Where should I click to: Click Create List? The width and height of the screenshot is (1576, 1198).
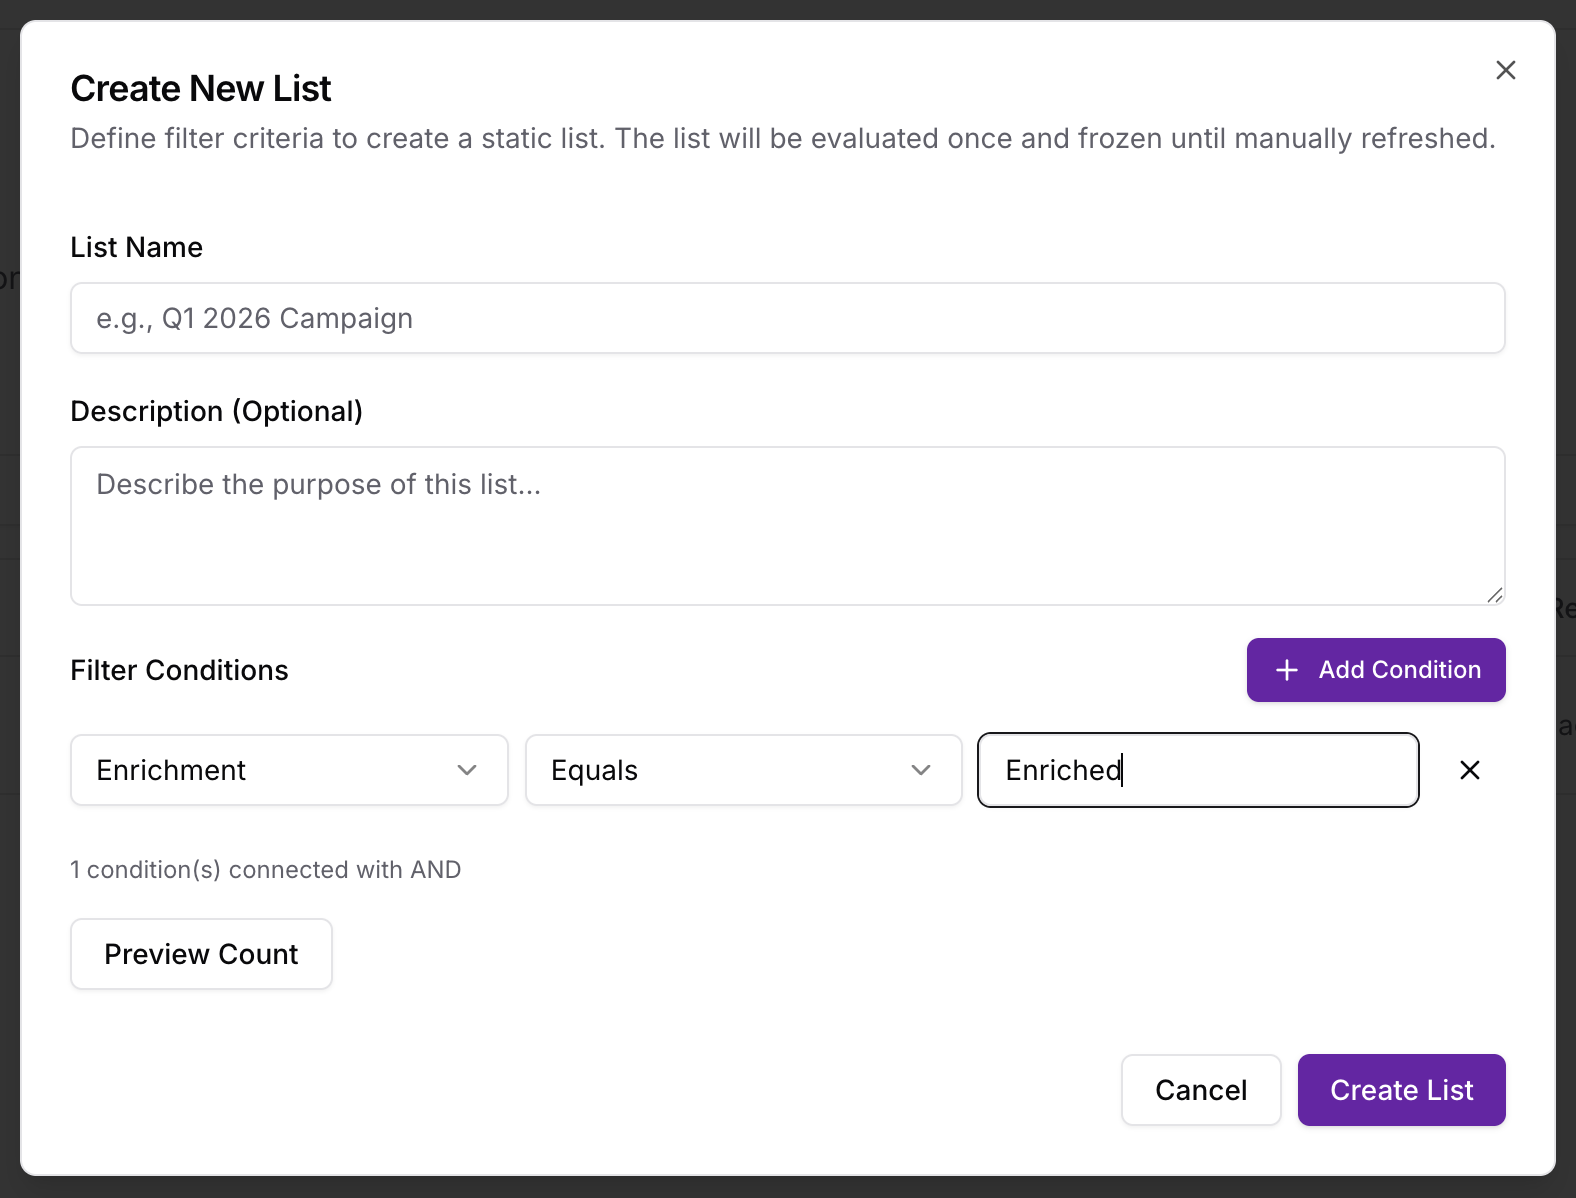tap(1401, 1090)
